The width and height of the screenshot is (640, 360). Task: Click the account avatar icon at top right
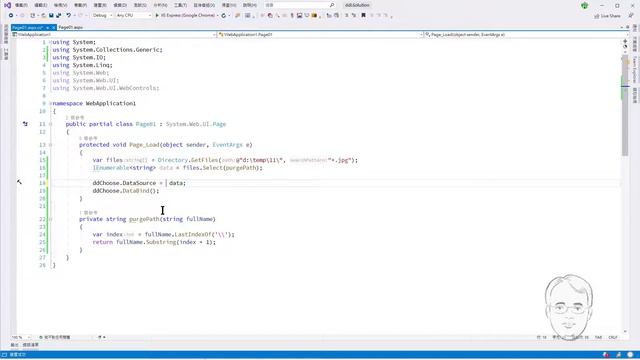coord(584,5)
